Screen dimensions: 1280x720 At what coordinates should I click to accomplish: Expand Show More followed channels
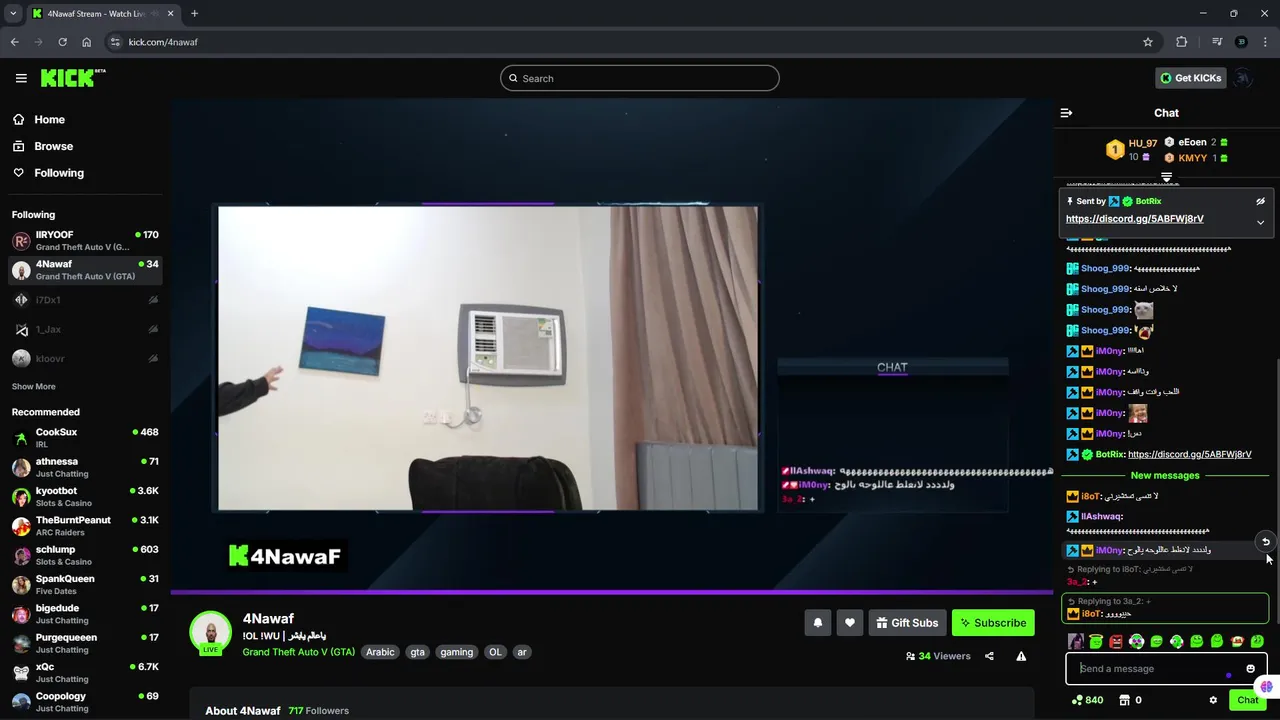pos(34,386)
